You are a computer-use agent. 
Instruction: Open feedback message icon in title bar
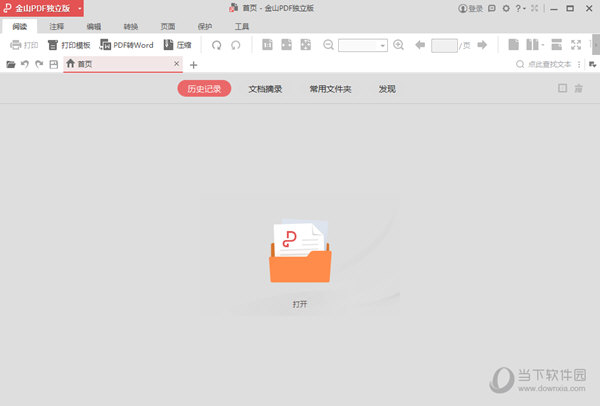[x=492, y=8]
